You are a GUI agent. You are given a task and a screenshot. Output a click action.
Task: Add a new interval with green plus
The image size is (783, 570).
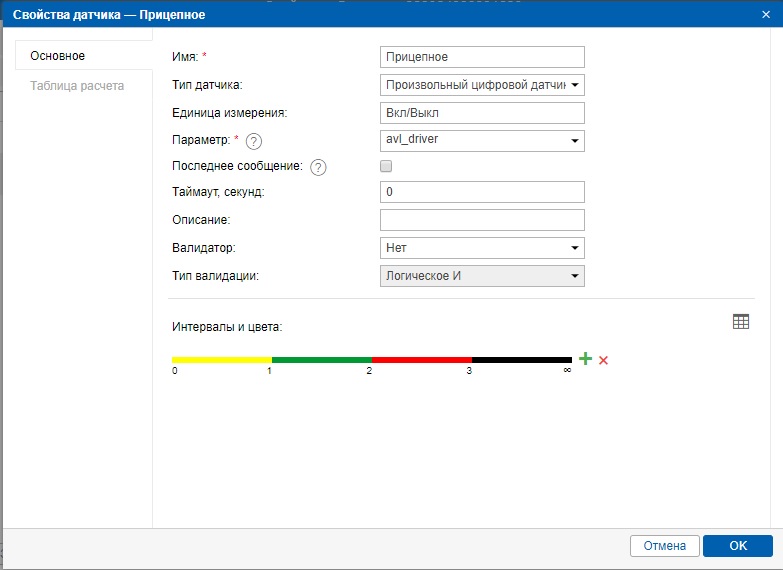coord(586,359)
